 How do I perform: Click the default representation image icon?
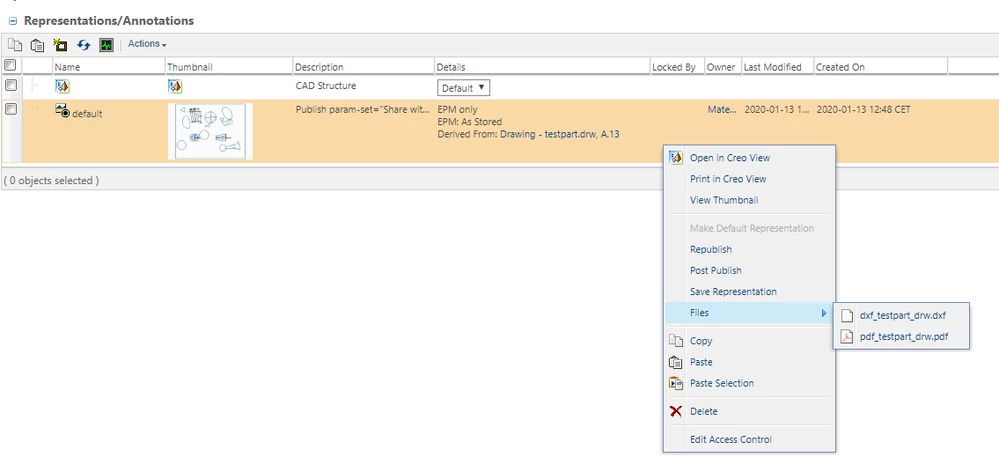pos(62,110)
